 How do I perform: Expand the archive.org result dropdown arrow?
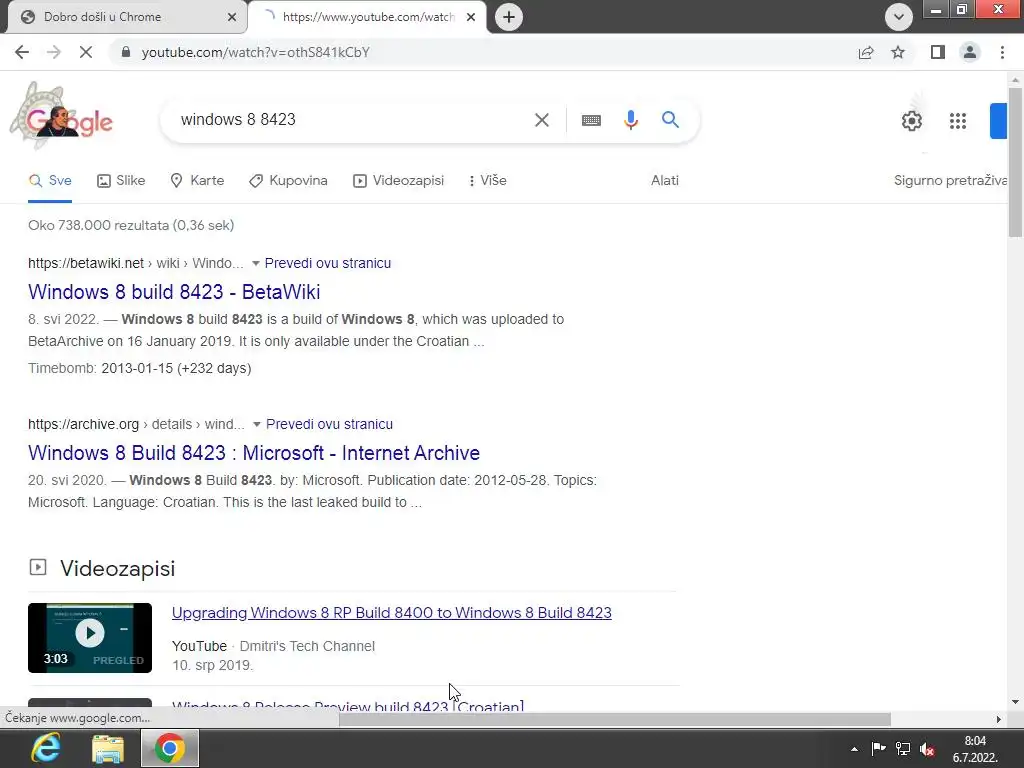(257, 424)
